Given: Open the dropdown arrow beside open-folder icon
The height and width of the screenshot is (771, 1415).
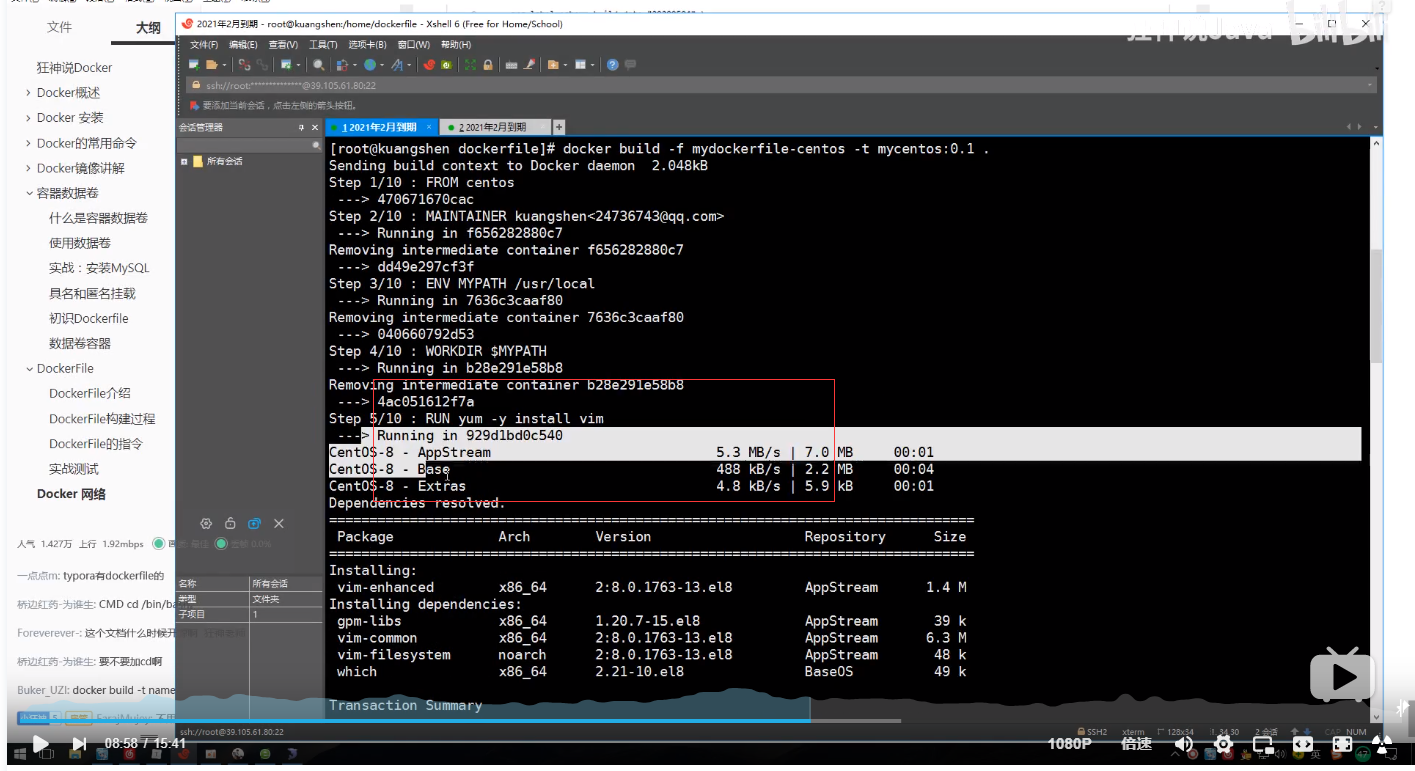Looking at the screenshot, I should [x=224, y=65].
